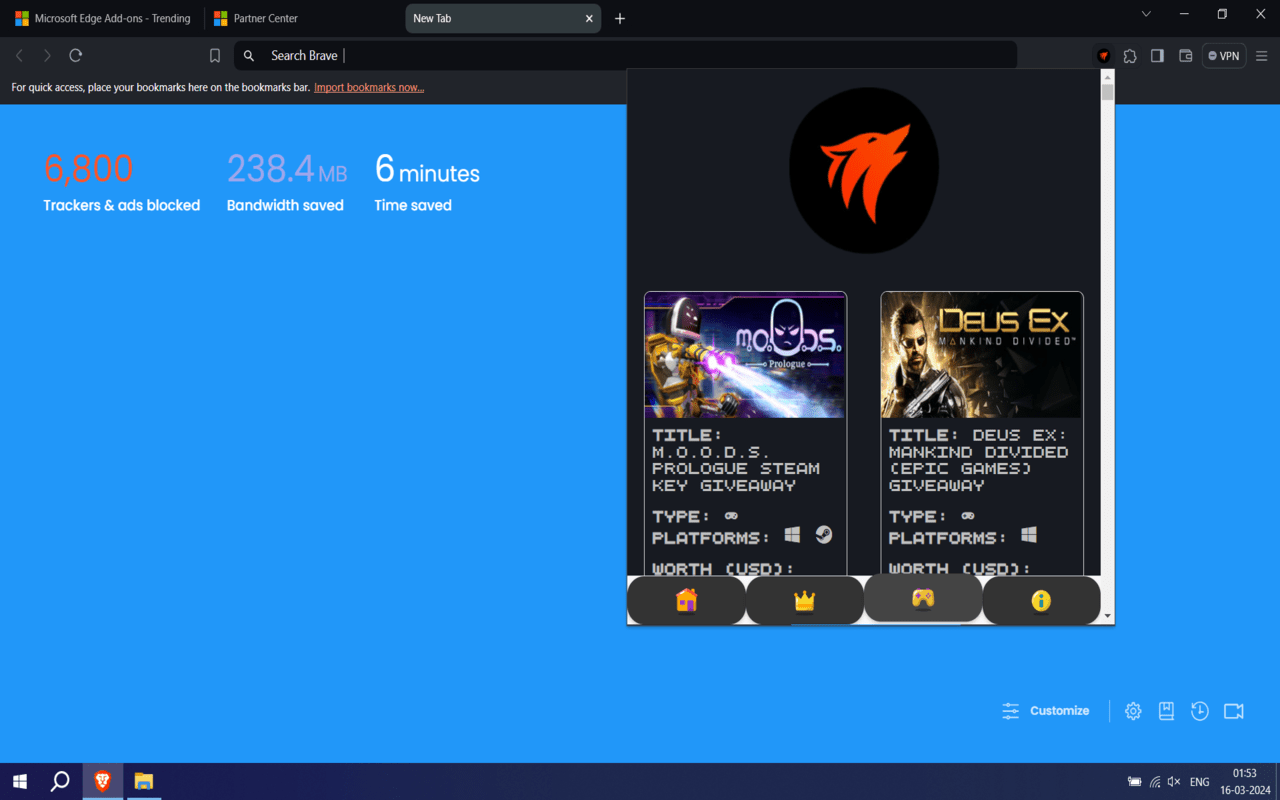Click the red wolf extension toolbar icon
Image resolution: width=1280 pixels, height=800 pixels.
1103,56
